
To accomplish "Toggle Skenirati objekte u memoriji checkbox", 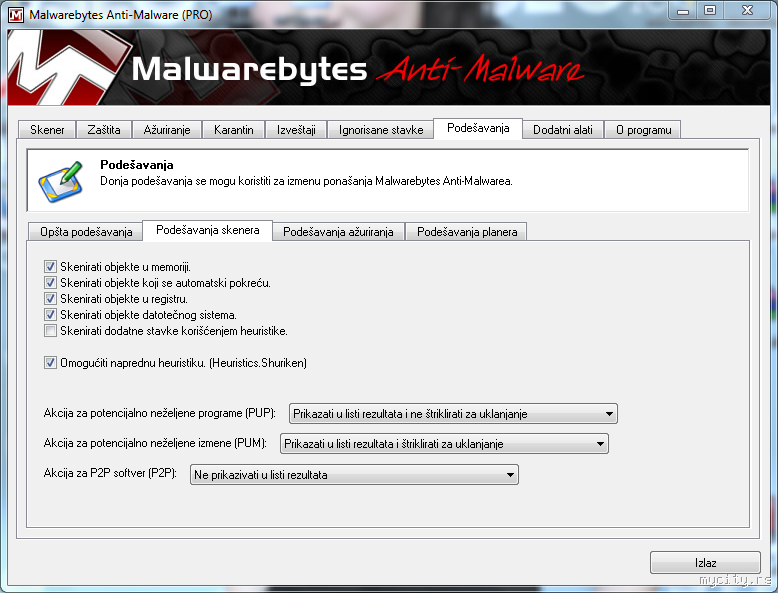I will pos(50,266).
